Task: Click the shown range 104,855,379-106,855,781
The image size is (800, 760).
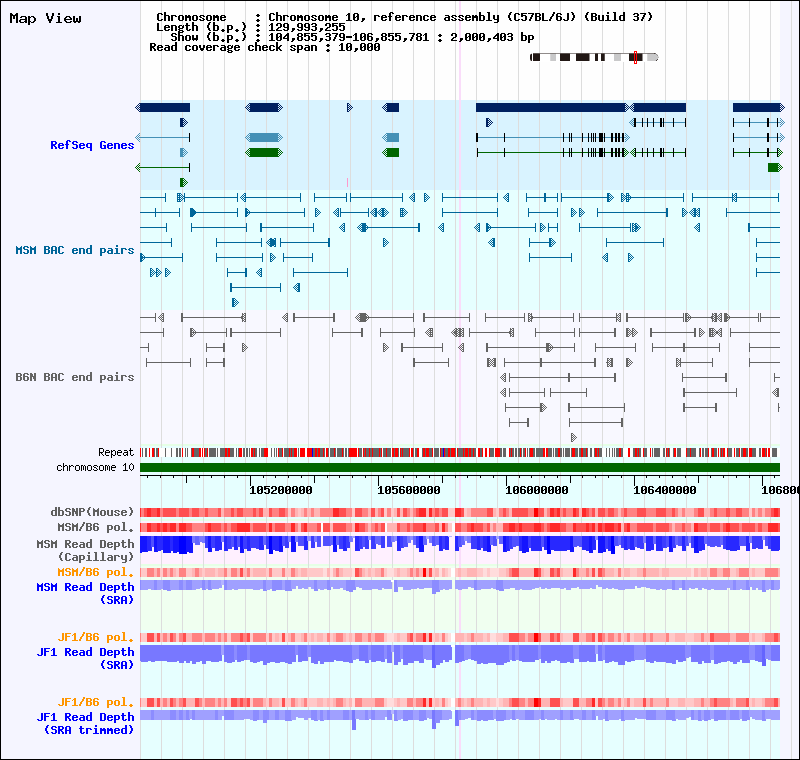Action: click(348, 37)
